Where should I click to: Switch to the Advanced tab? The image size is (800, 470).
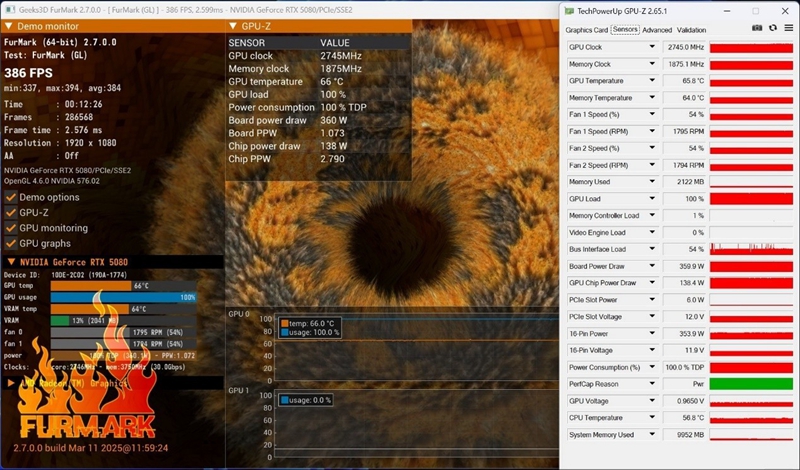(657, 30)
